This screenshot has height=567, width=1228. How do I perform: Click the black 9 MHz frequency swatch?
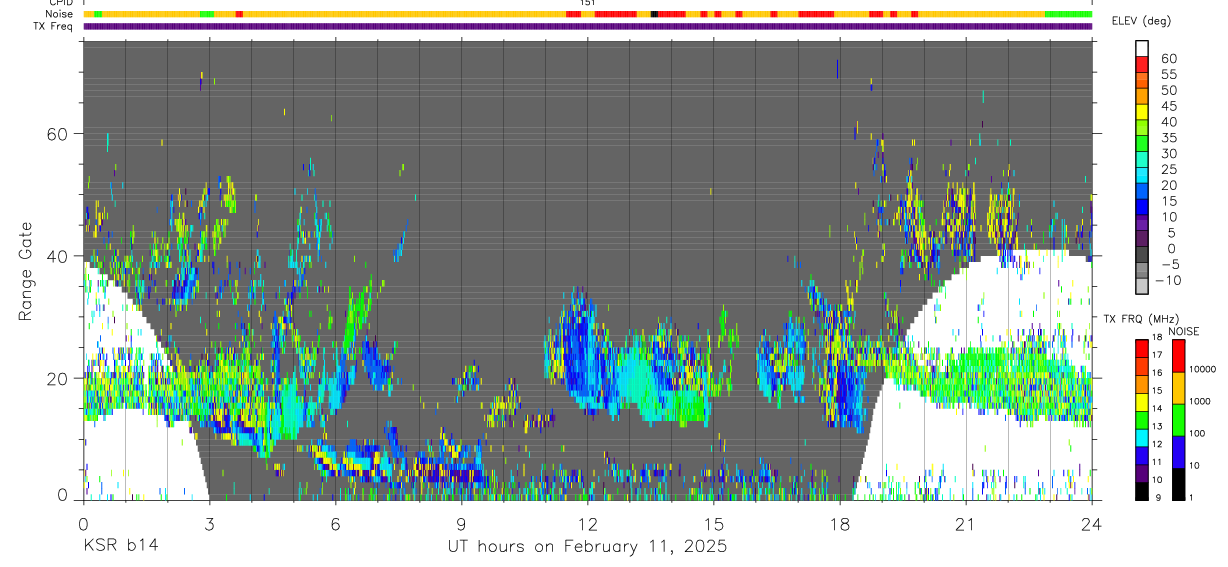[1142, 491]
